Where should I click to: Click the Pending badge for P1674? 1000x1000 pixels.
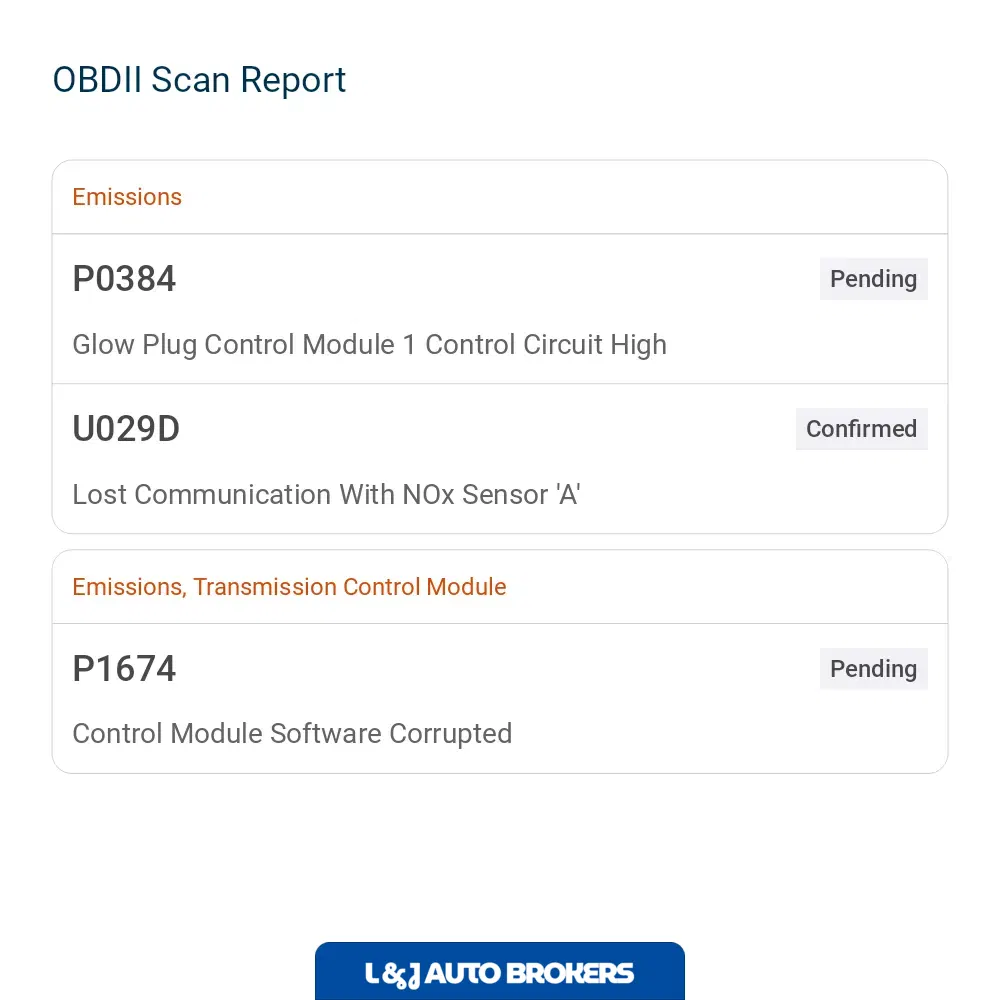click(x=874, y=668)
